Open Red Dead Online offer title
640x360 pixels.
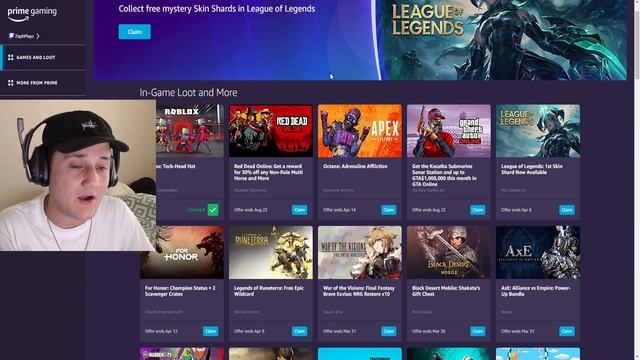tap(268, 172)
